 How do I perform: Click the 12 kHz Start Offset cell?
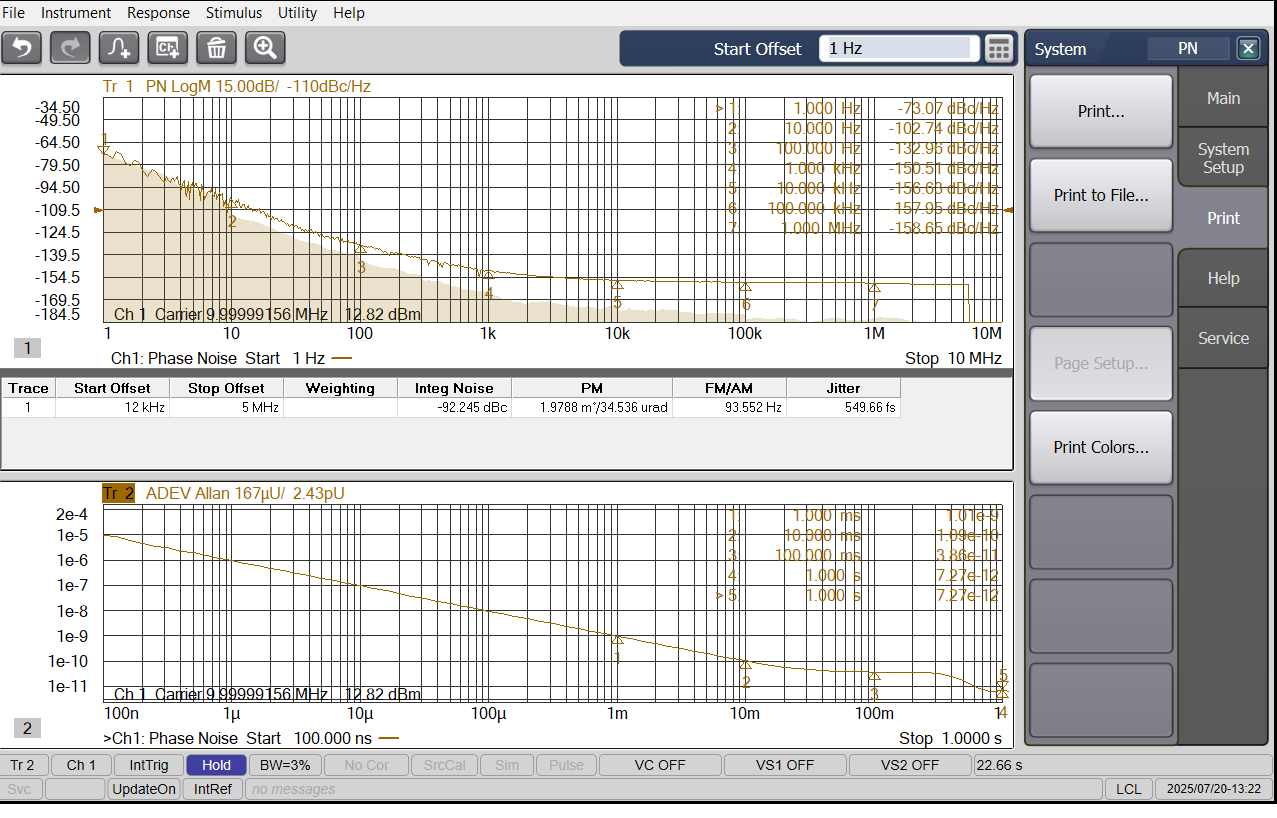112,408
